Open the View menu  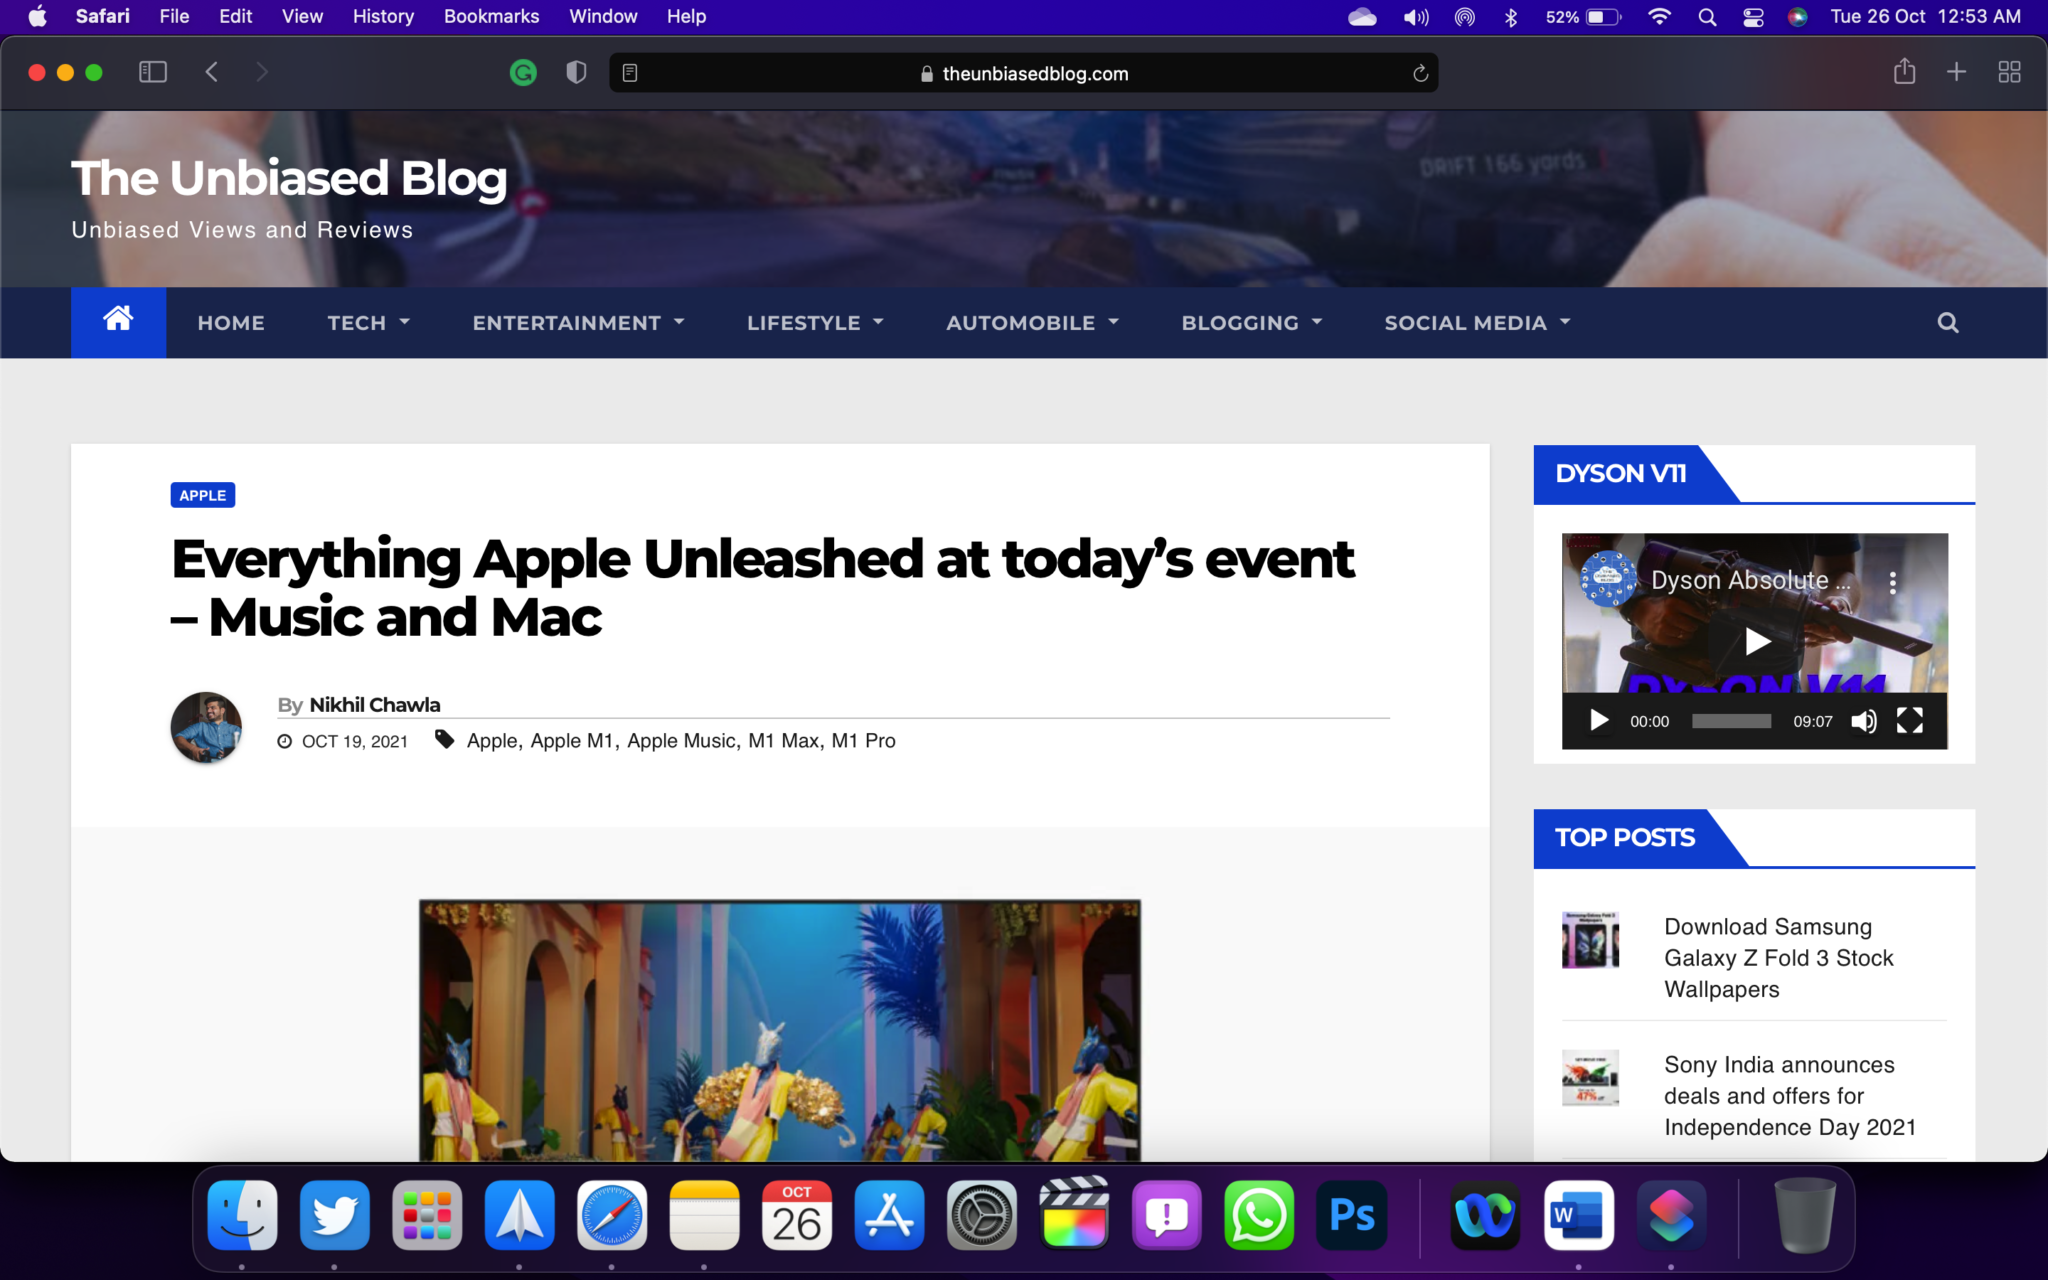[302, 17]
